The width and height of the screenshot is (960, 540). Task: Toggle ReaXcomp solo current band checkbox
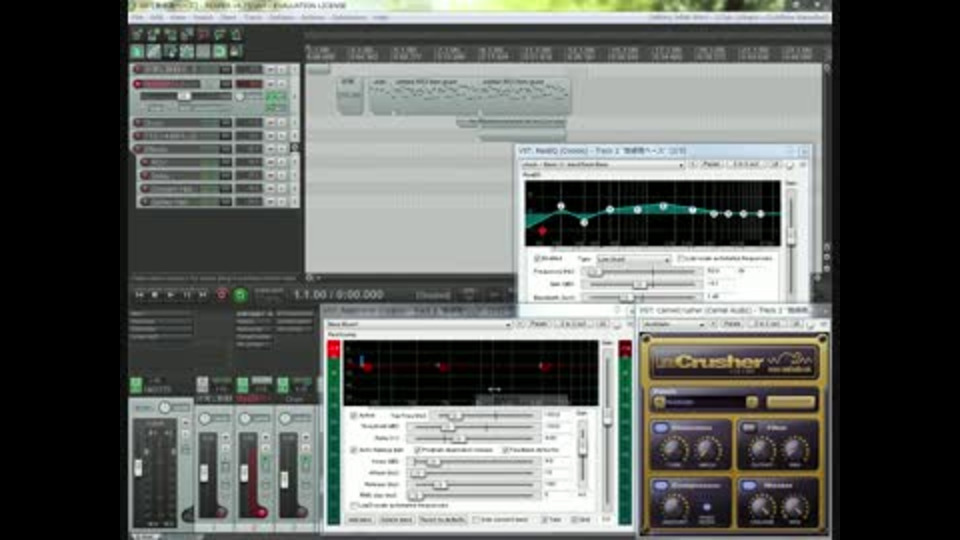476,520
